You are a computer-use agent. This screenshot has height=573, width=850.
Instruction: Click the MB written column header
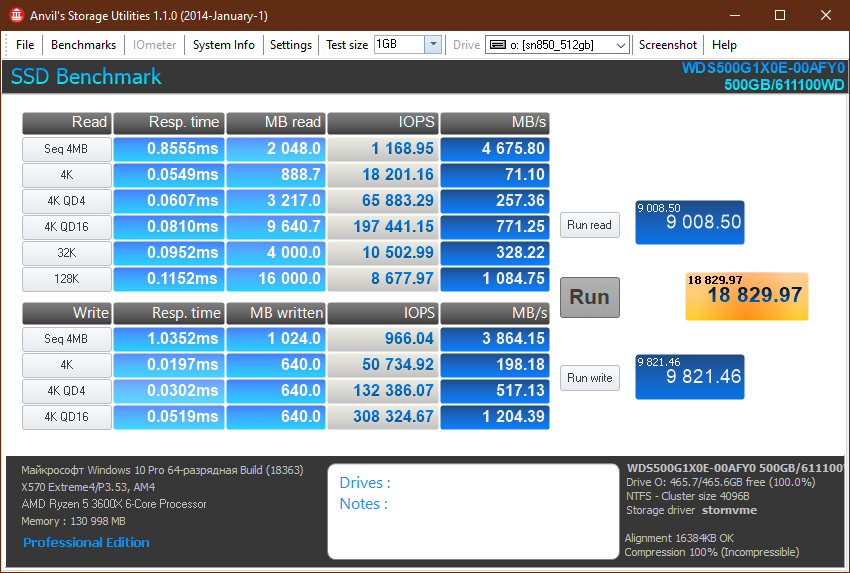pos(276,313)
